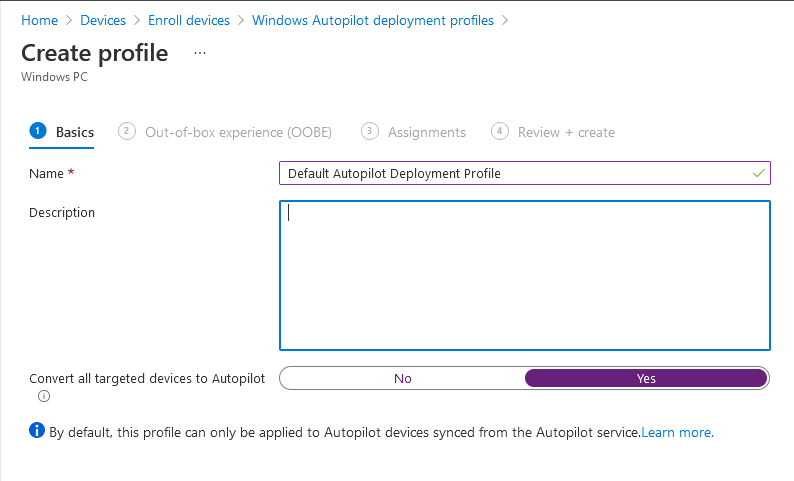Viewport: 794px width, 481px height.
Task: Return to Windows Autopilot deployment profiles breadcrumb
Action: pos(373,20)
